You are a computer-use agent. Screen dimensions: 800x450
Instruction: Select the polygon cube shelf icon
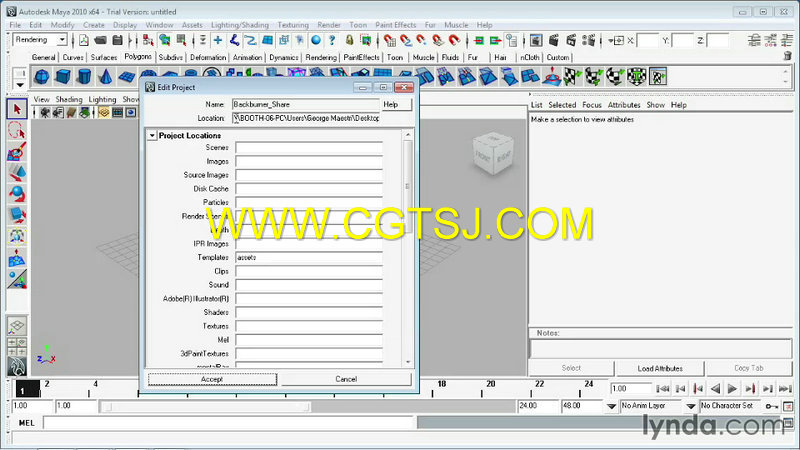point(63,77)
